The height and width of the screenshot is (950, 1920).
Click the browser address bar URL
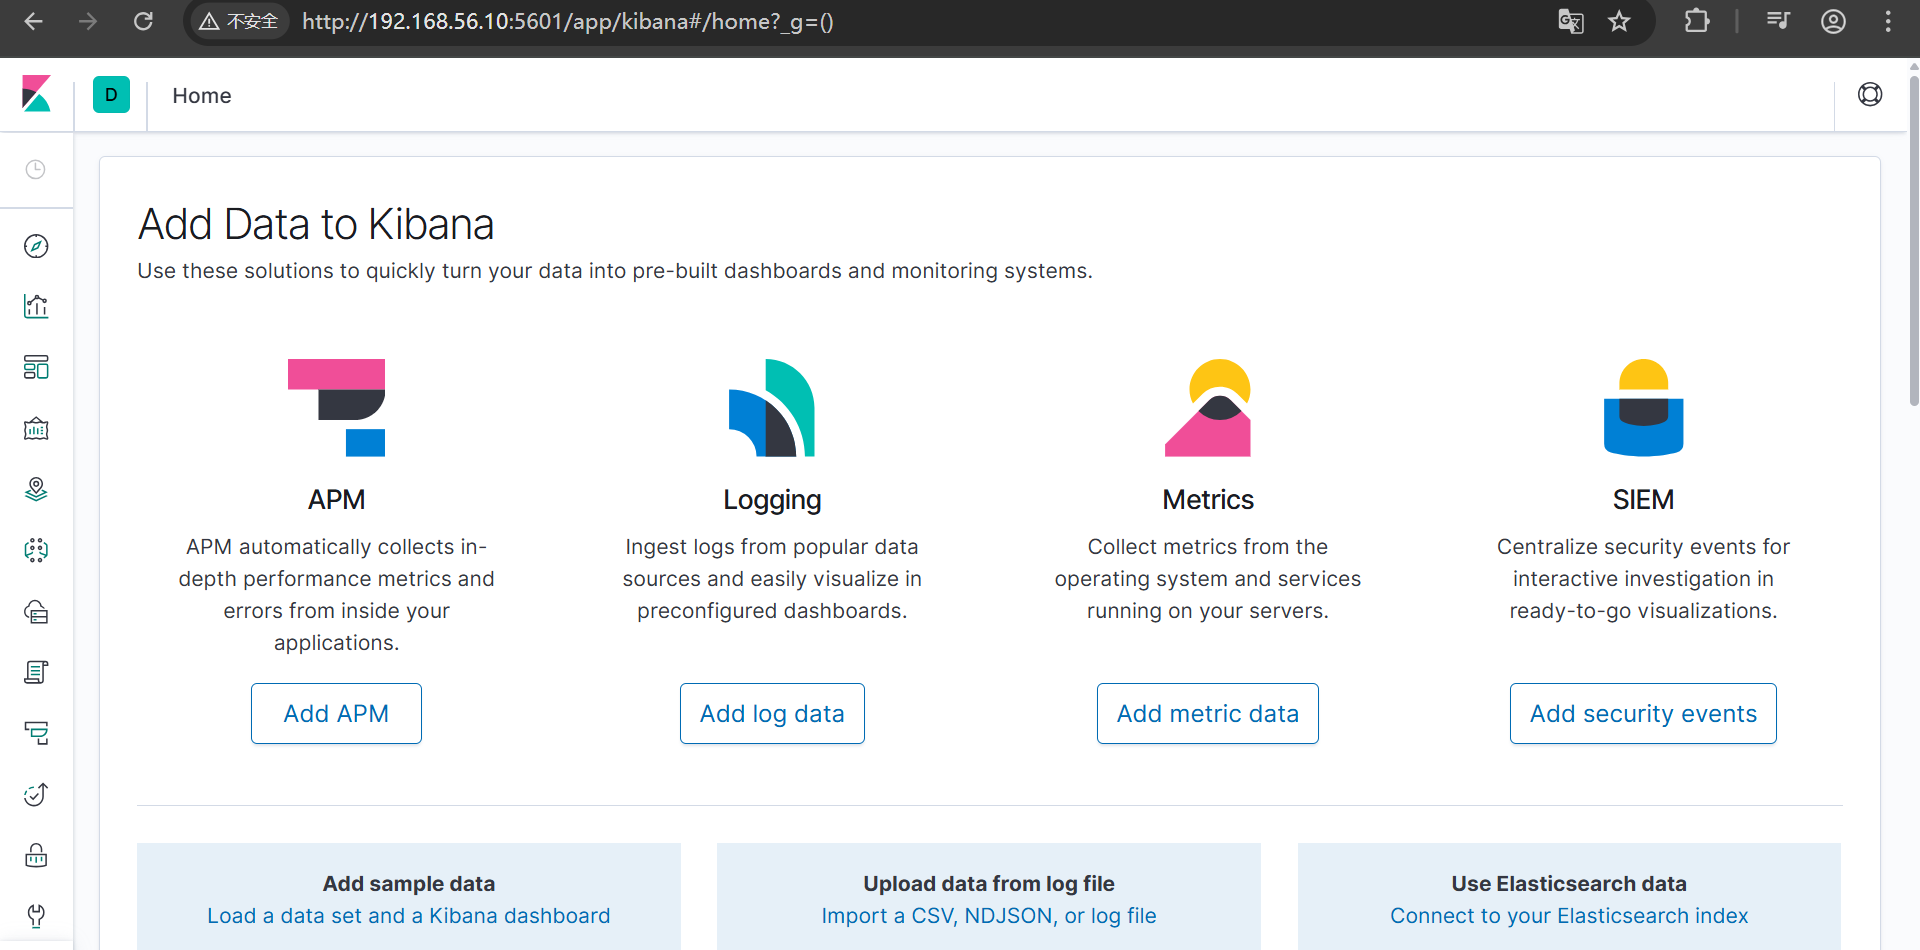[568, 21]
